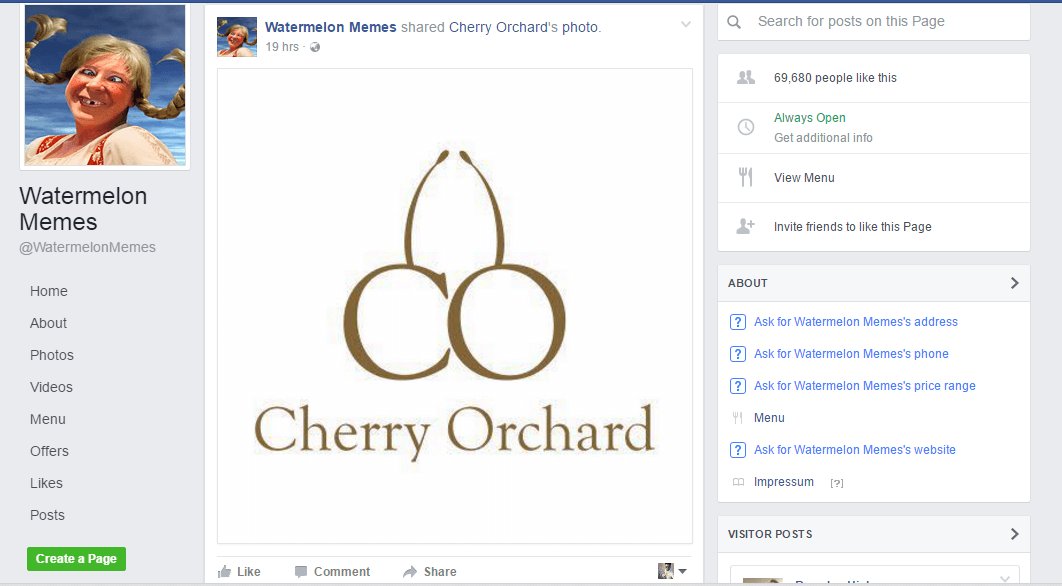Click the fork and knife View Menu icon
The image size is (1062, 586).
[745, 178]
